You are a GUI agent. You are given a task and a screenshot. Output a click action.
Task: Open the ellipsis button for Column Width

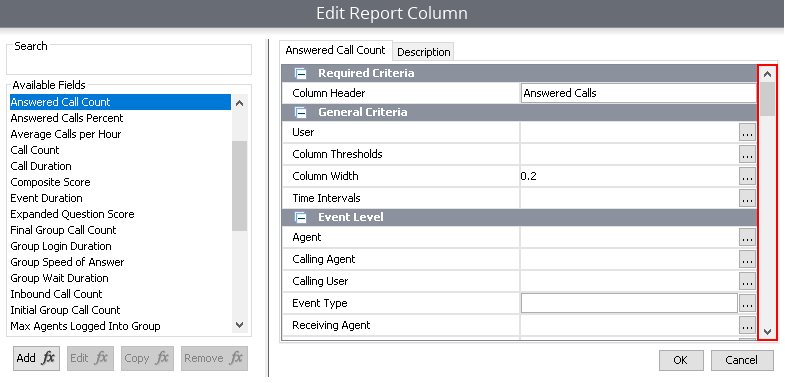click(x=747, y=176)
